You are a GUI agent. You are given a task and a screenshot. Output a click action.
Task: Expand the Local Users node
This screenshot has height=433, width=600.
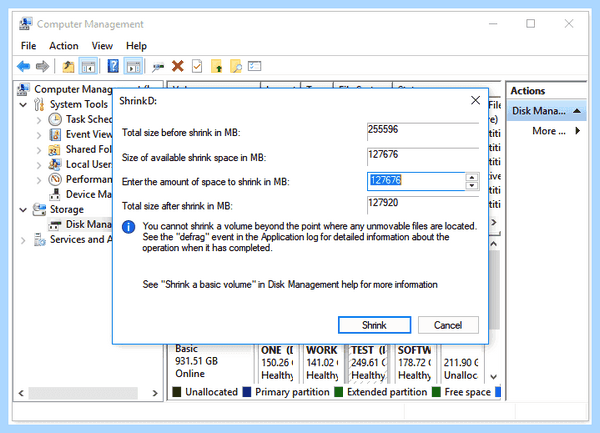39,165
